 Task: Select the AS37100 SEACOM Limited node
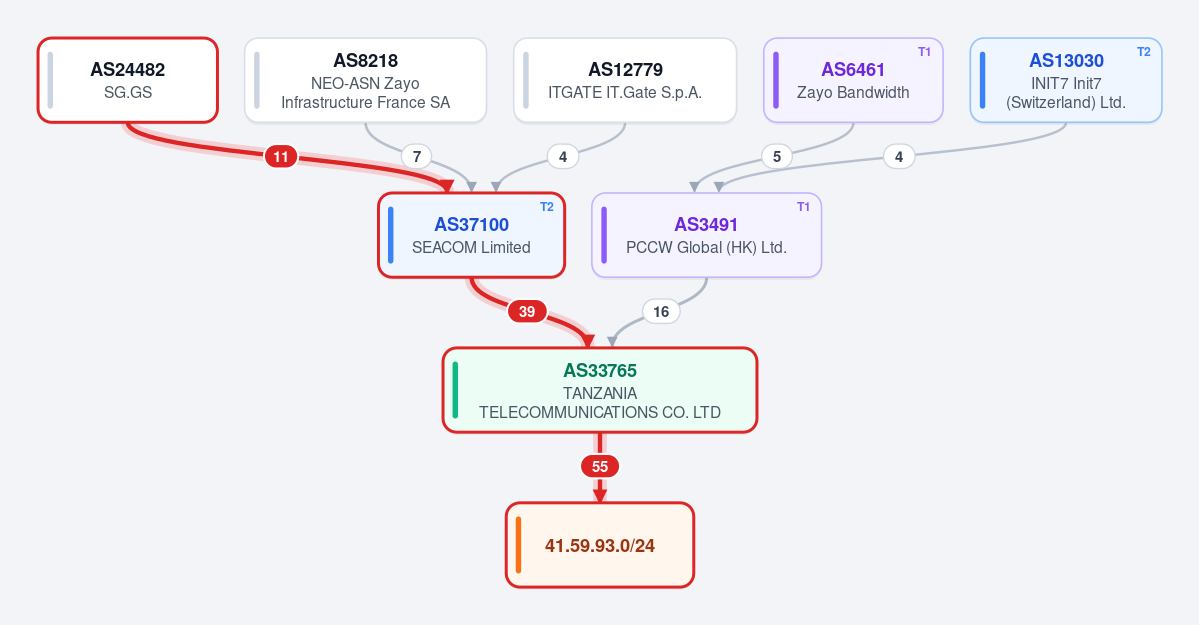point(472,235)
